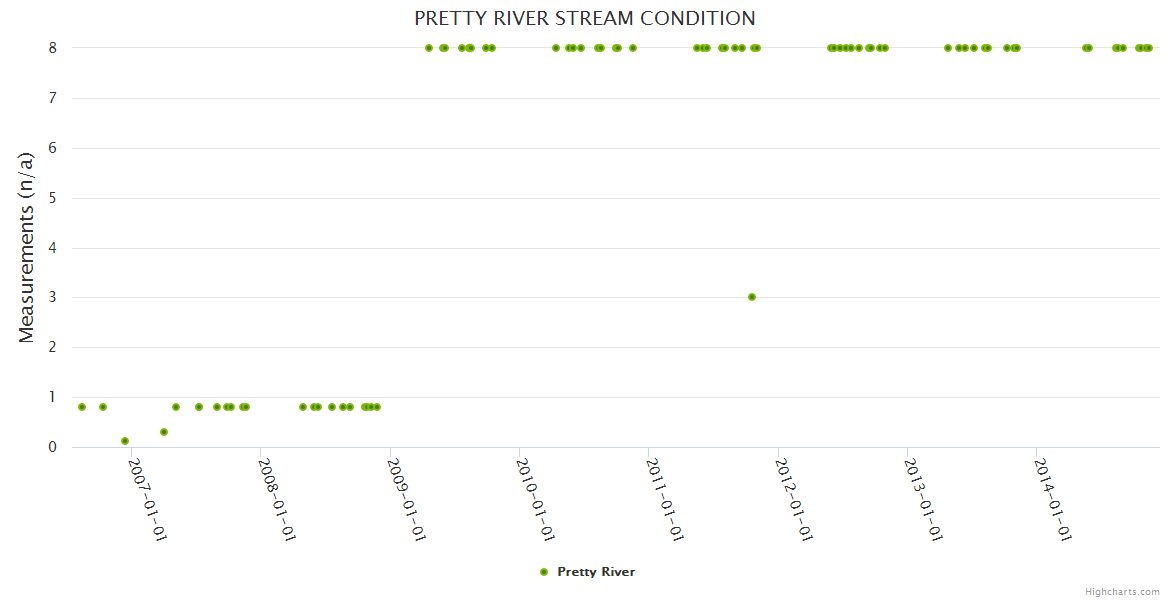Toggle the Pretty River legend label
This screenshot has height=600, width=1170.
(596, 572)
